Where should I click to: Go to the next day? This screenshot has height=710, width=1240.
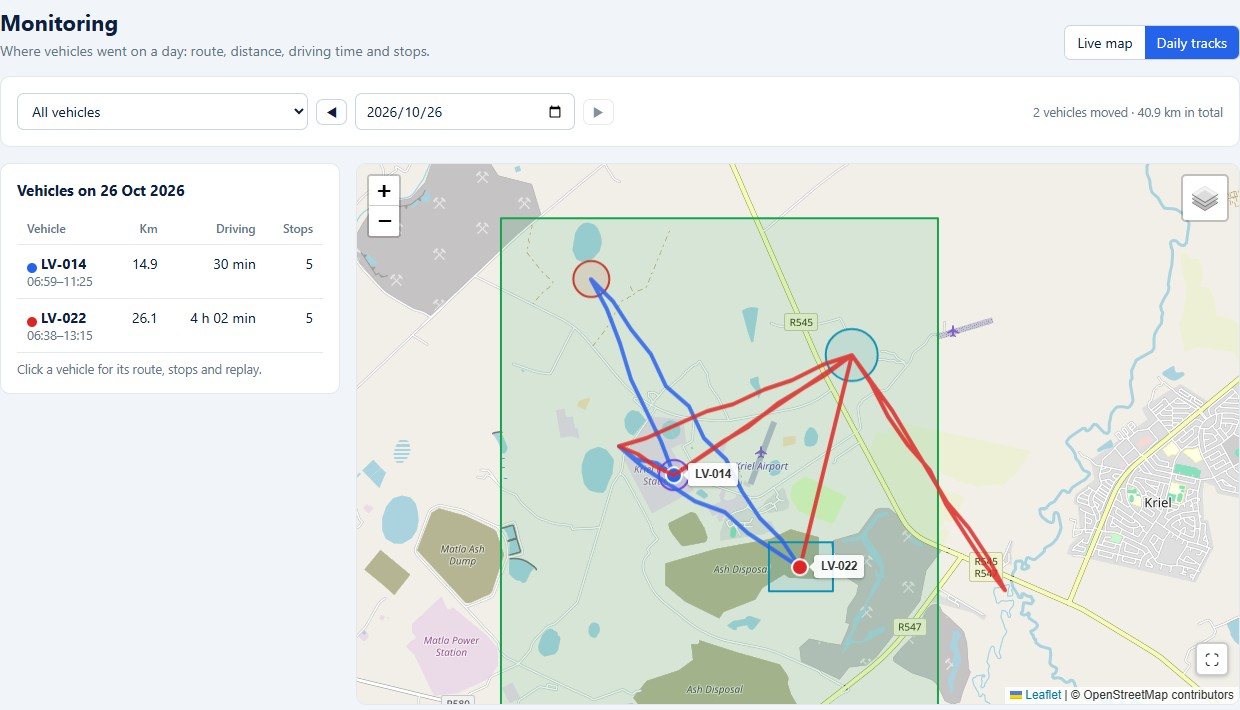pyautogui.click(x=598, y=112)
